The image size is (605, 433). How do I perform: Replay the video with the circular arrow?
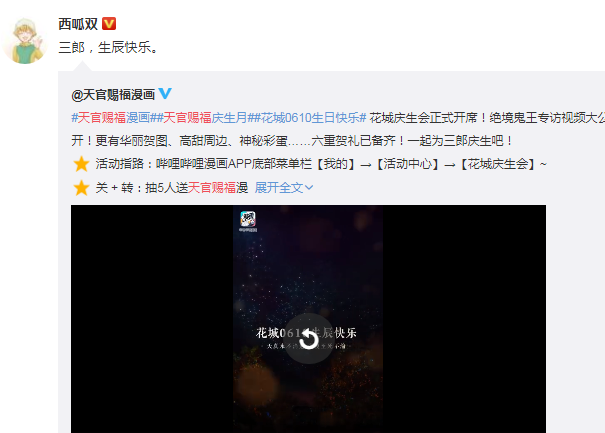click(x=308, y=338)
